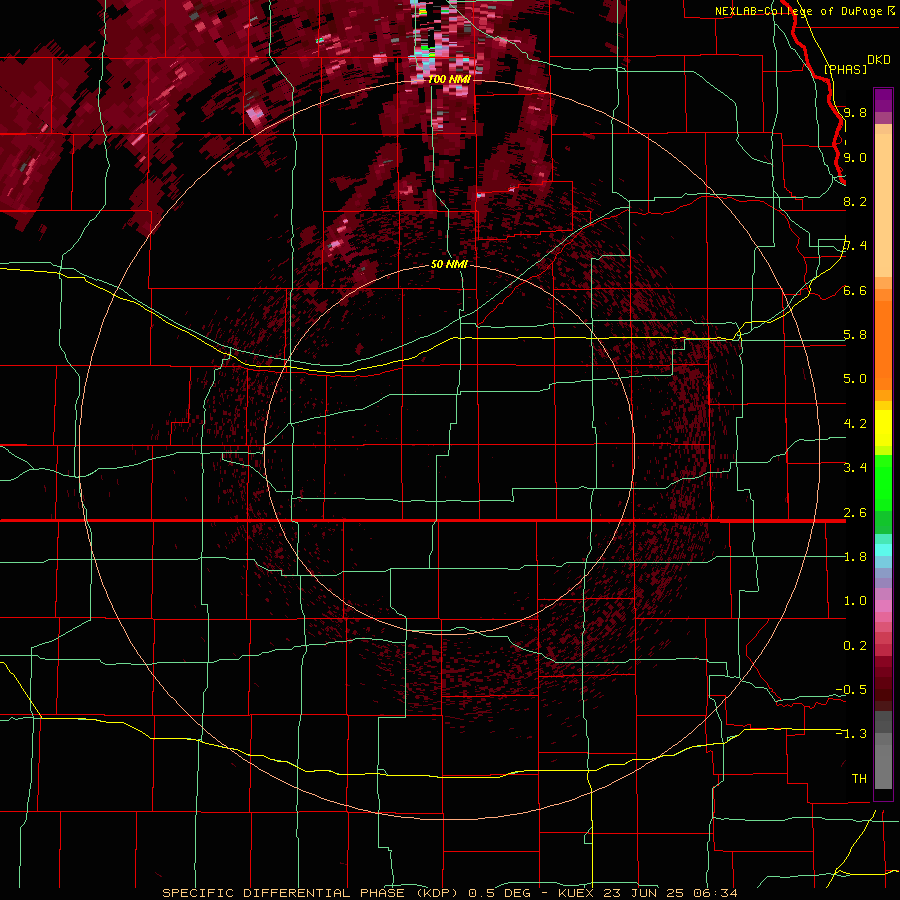Pick the purple segment atop the color bar
900x900 pixels.
point(883,100)
